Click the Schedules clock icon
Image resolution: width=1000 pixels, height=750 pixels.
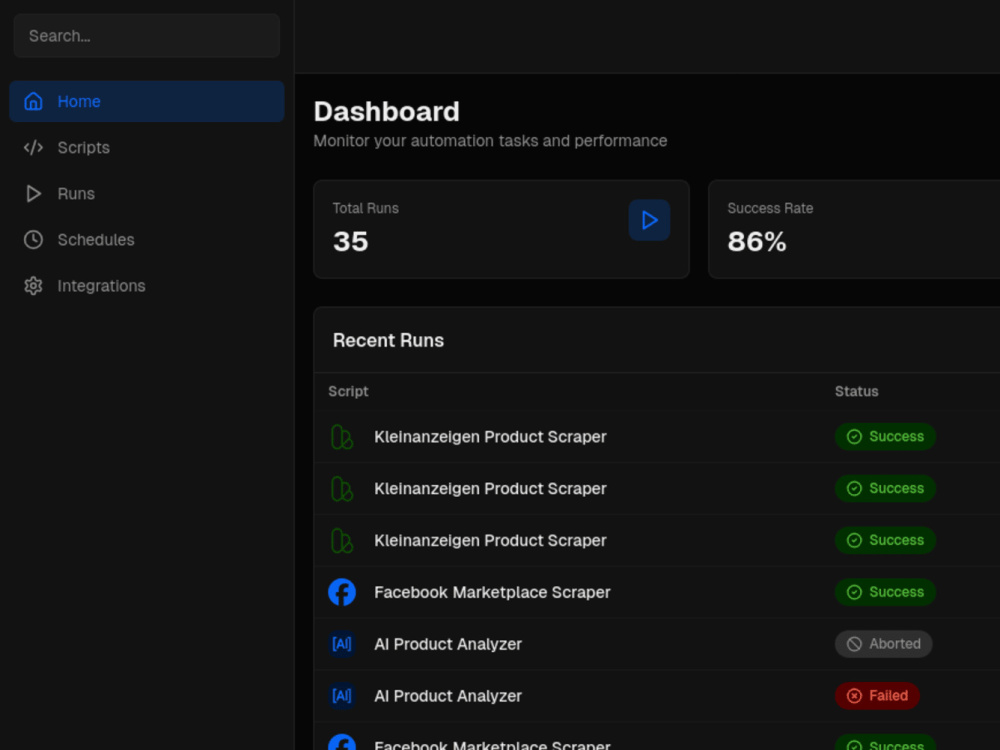pos(33,240)
